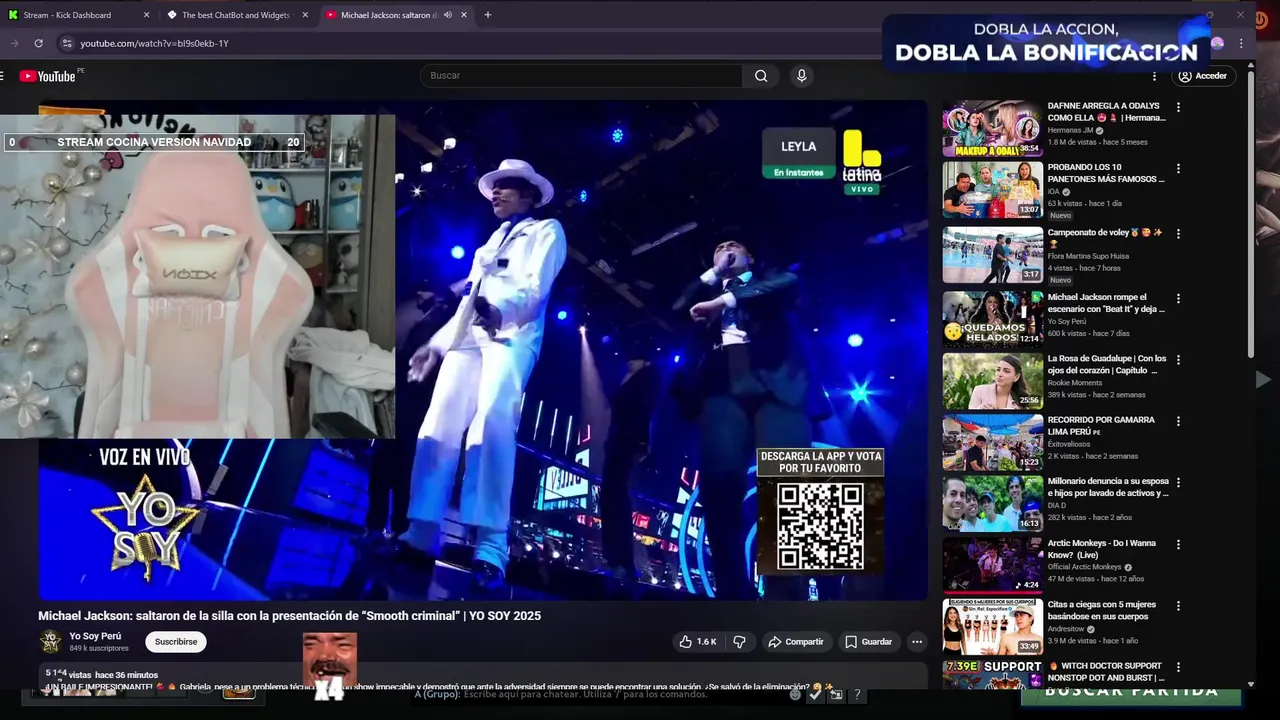1280x720 pixels.
Task: Open more actions ellipsis below the video
Action: pyautogui.click(x=917, y=642)
